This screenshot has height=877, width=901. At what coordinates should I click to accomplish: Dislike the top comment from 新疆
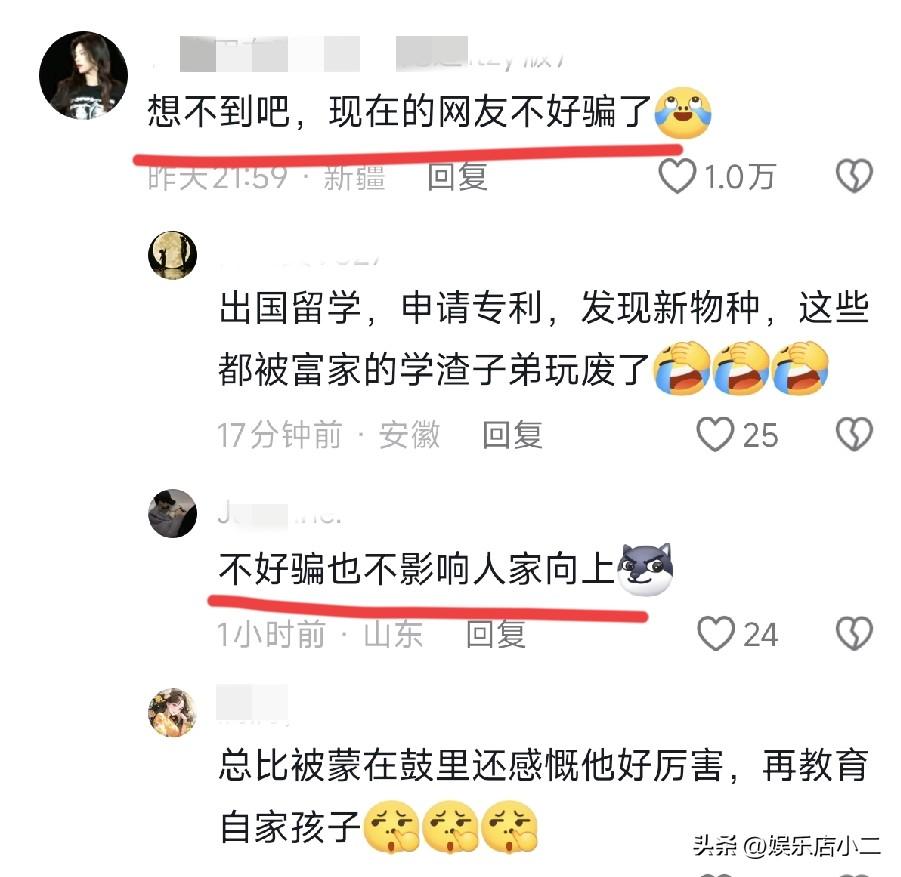click(854, 176)
